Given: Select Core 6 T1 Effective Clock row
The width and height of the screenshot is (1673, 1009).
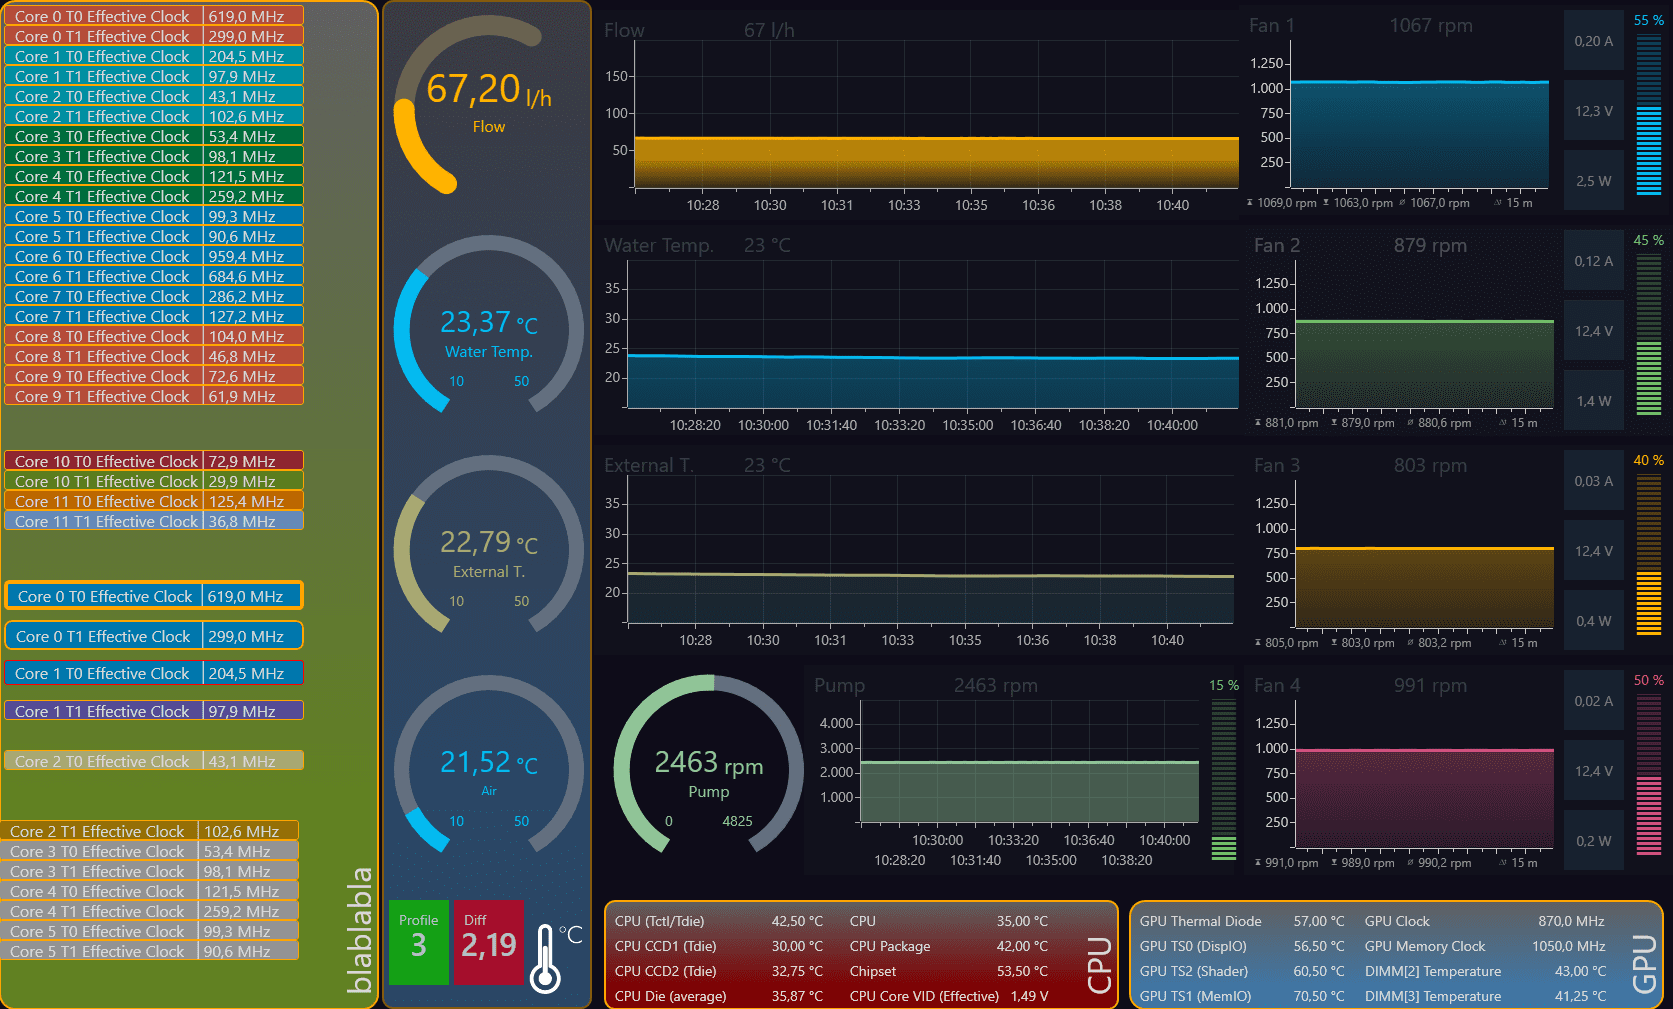Looking at the screenshot, I should [x=154, y=276].
